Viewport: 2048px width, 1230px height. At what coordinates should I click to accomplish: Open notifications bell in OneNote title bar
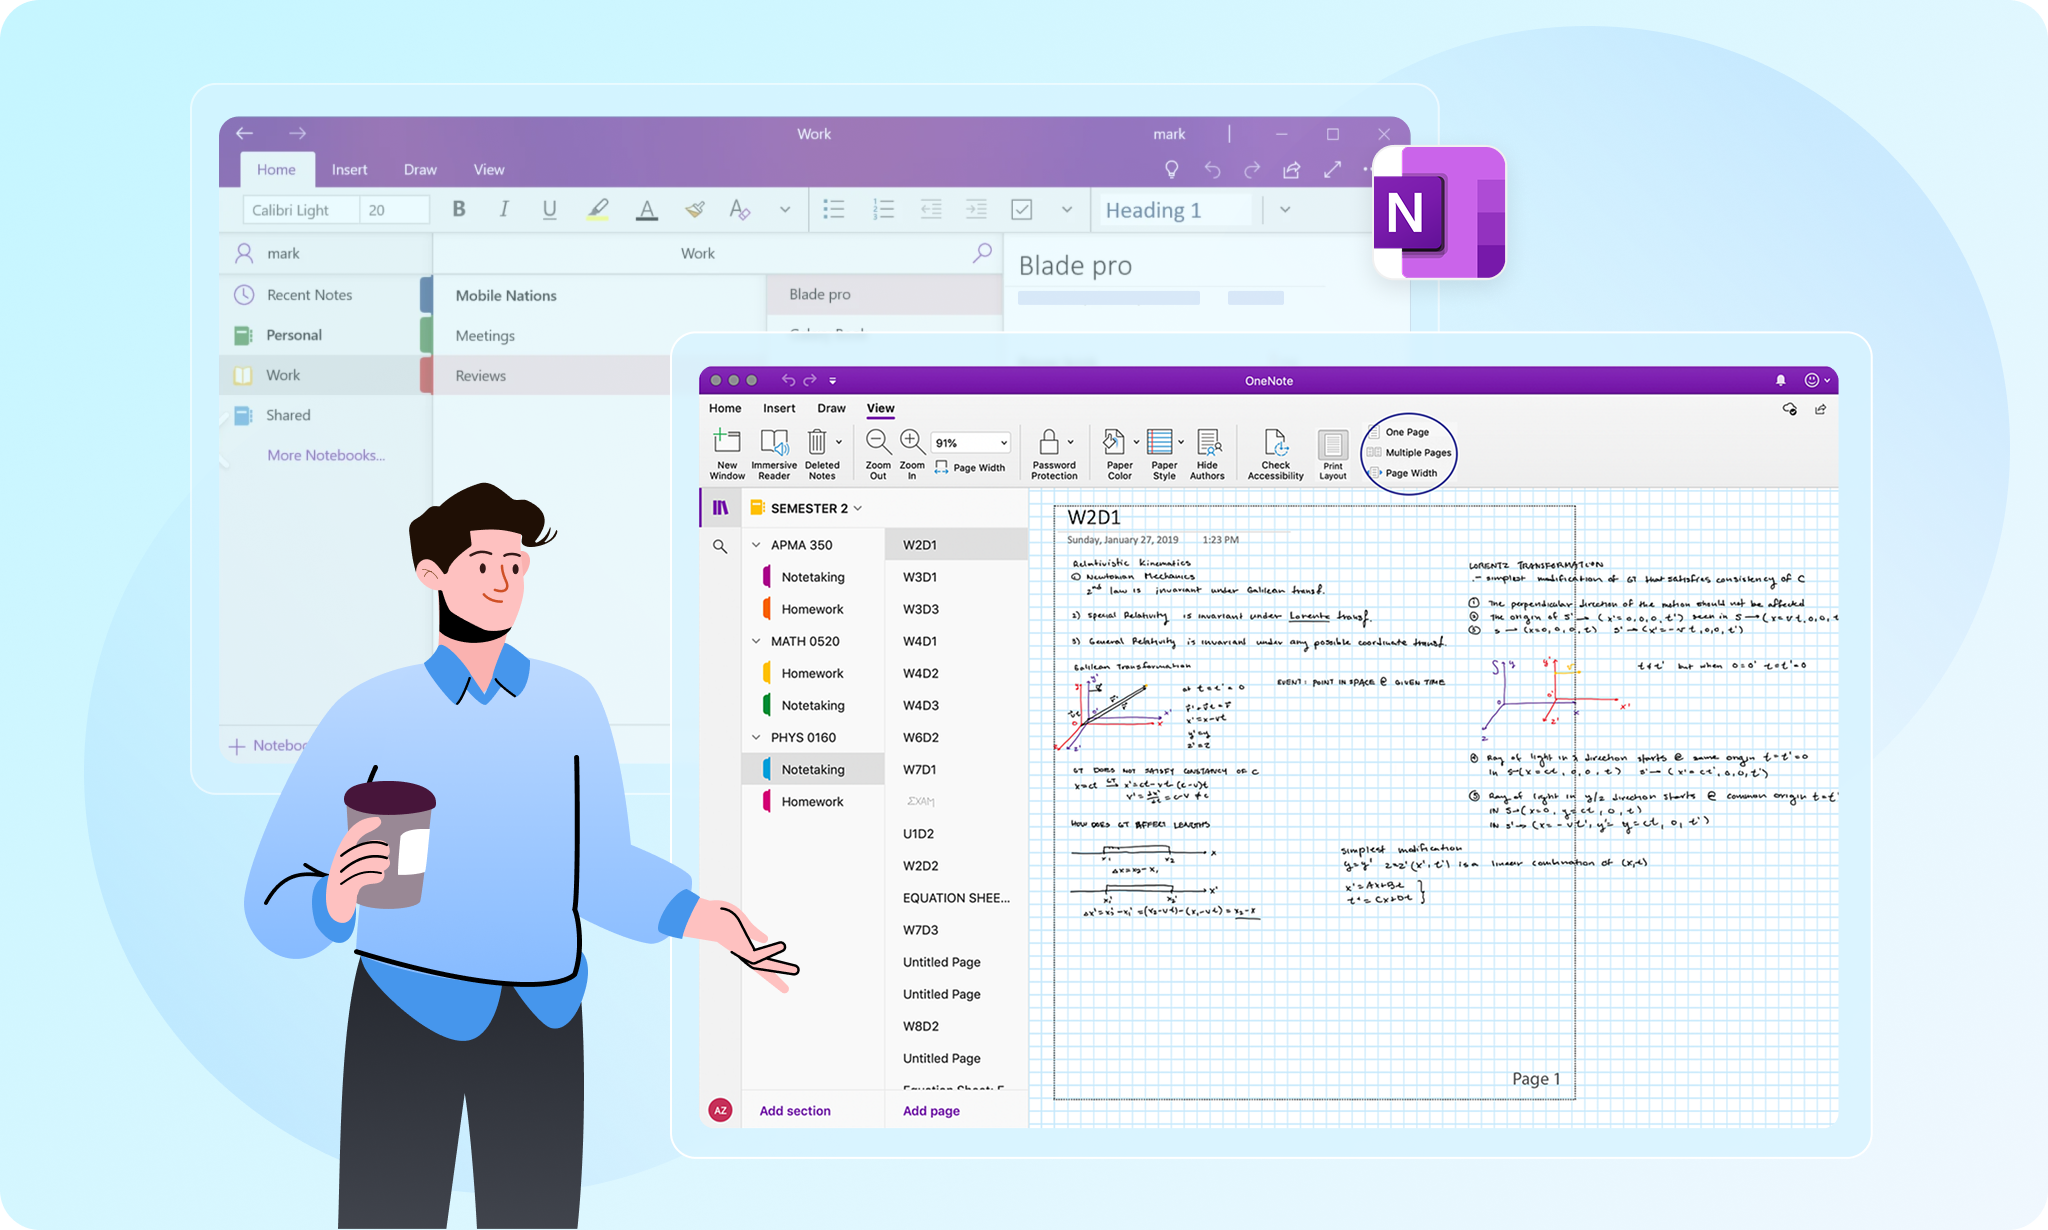coord(1781,380)
